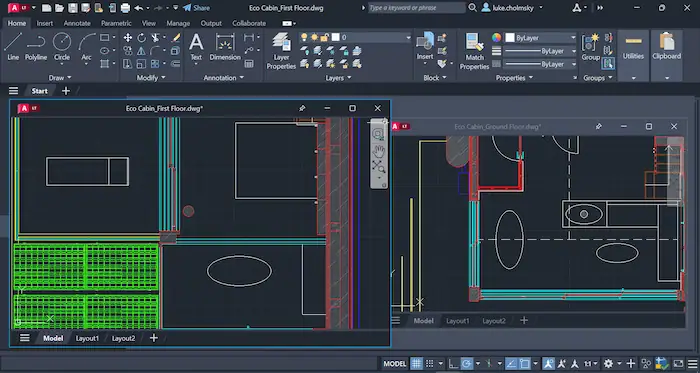This screenshot has height=373, width=700.
Task: Select the Pan hand tool in navigation bar
Action: coord(379,151)
